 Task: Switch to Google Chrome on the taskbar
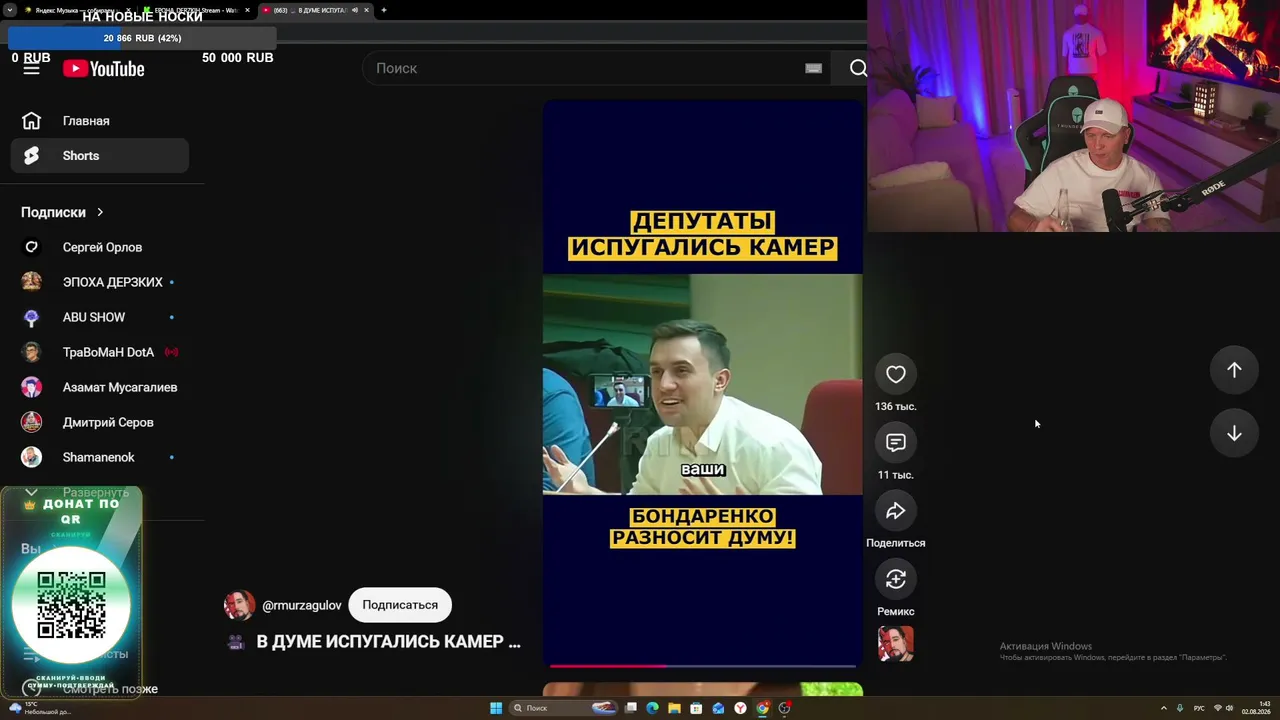click(762, 708)
